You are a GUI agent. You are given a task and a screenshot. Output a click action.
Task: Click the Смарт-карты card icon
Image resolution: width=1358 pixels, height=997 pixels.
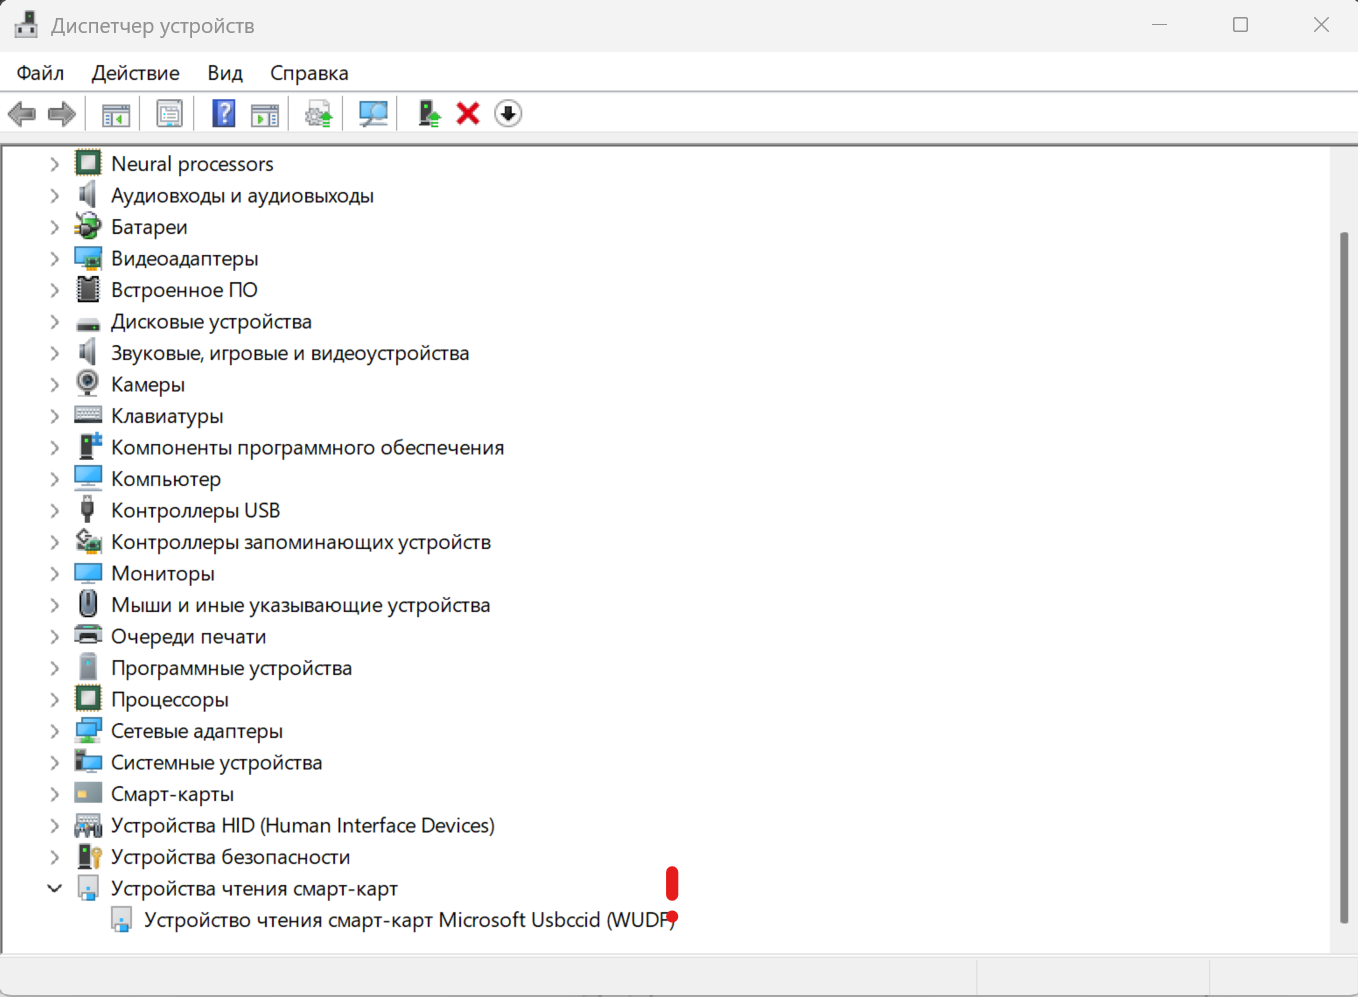click(x=88, y=794)
